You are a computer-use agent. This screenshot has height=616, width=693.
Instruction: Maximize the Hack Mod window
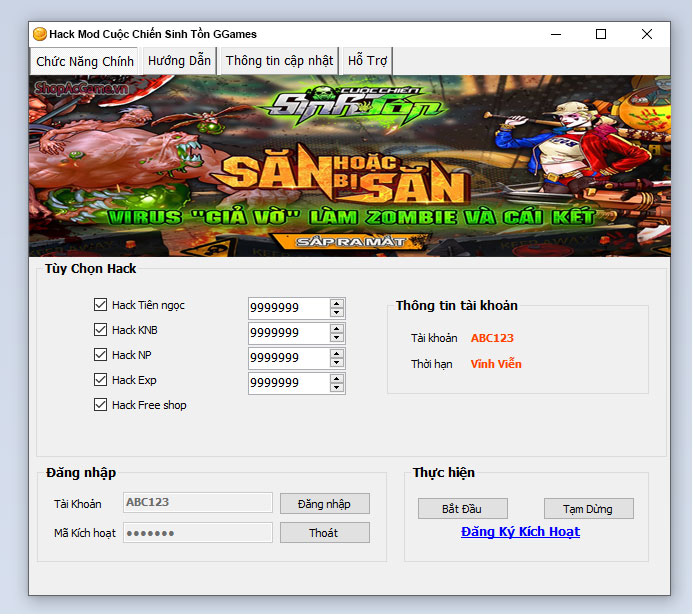[601, 34]
